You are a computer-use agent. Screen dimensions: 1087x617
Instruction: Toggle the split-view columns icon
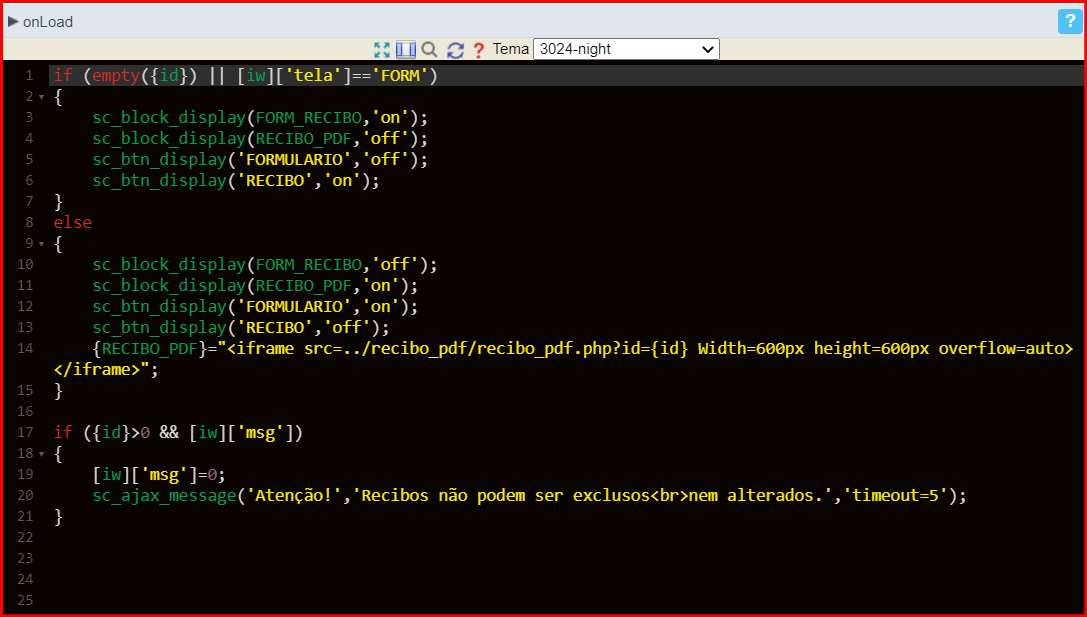(x=405, y=49)
